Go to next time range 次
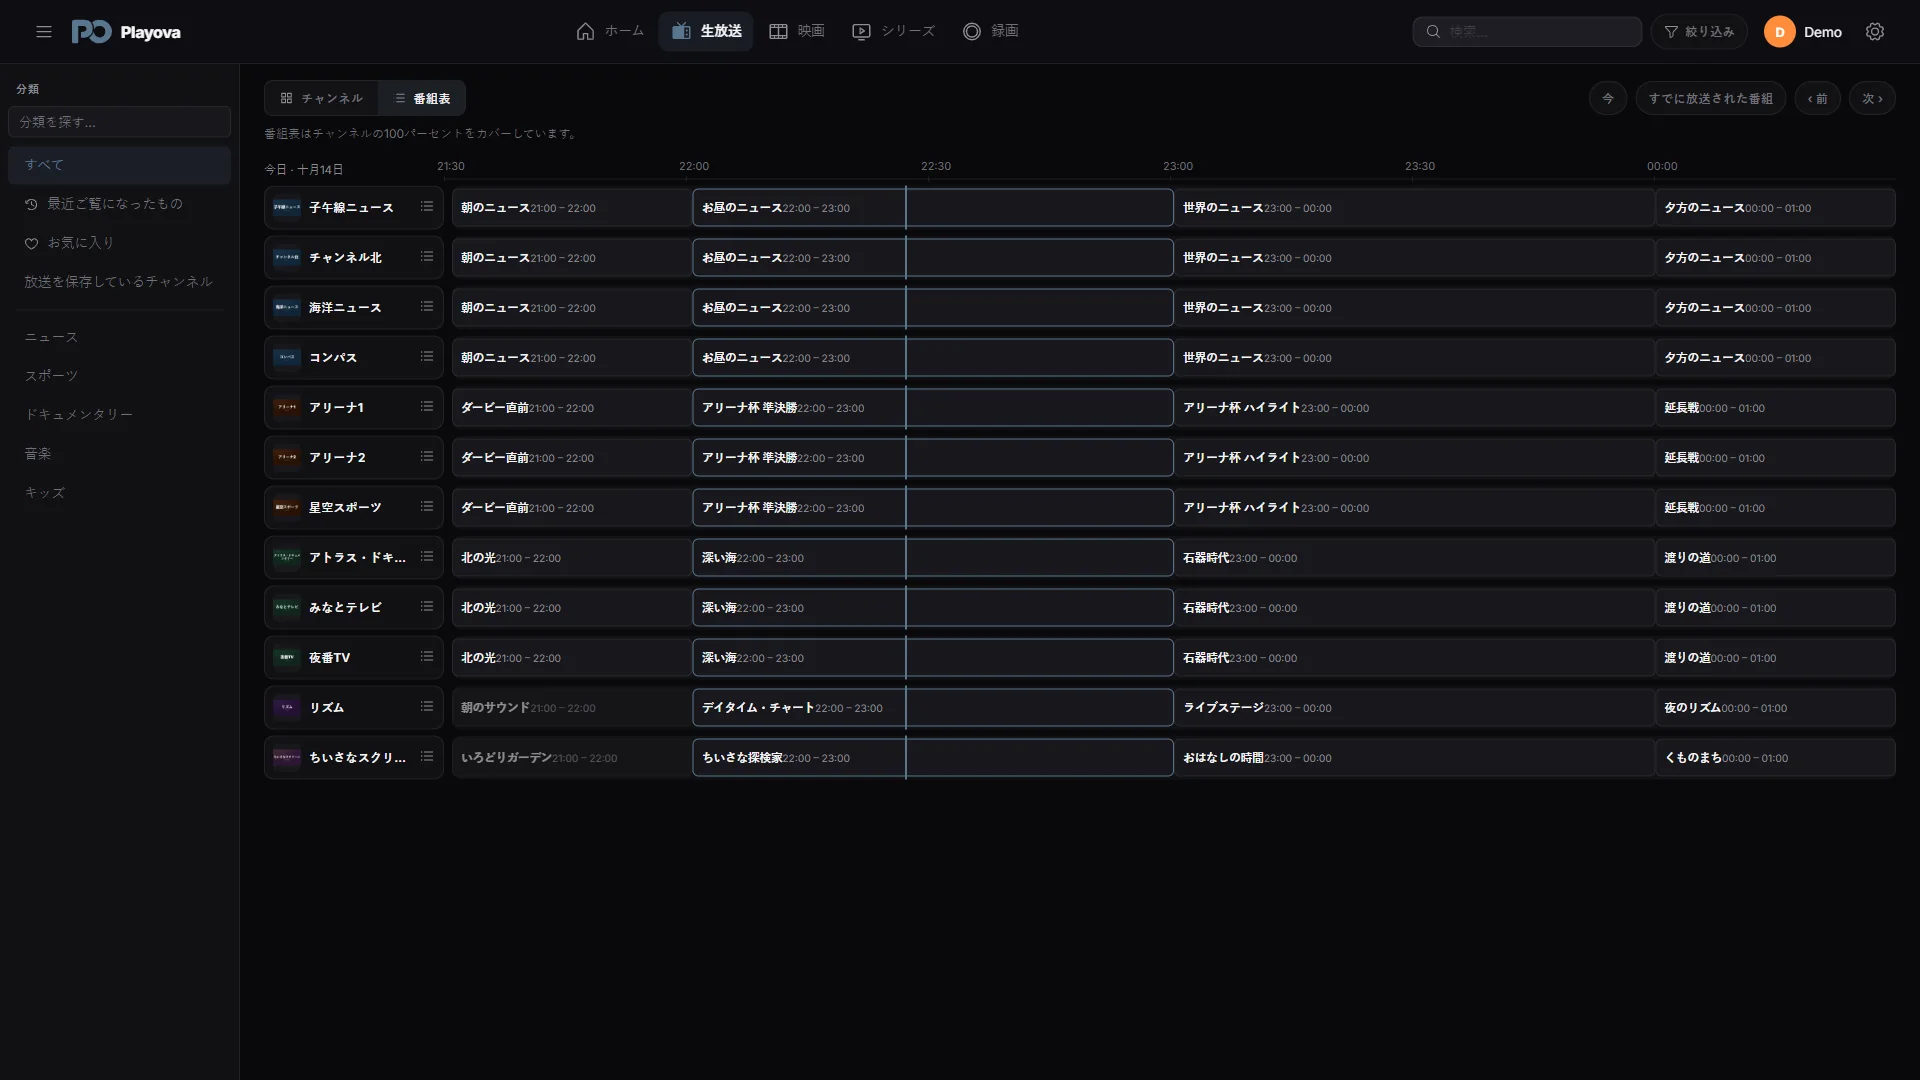The width and height of the screenshot is (1920, 1080). tap(1872, 98)
